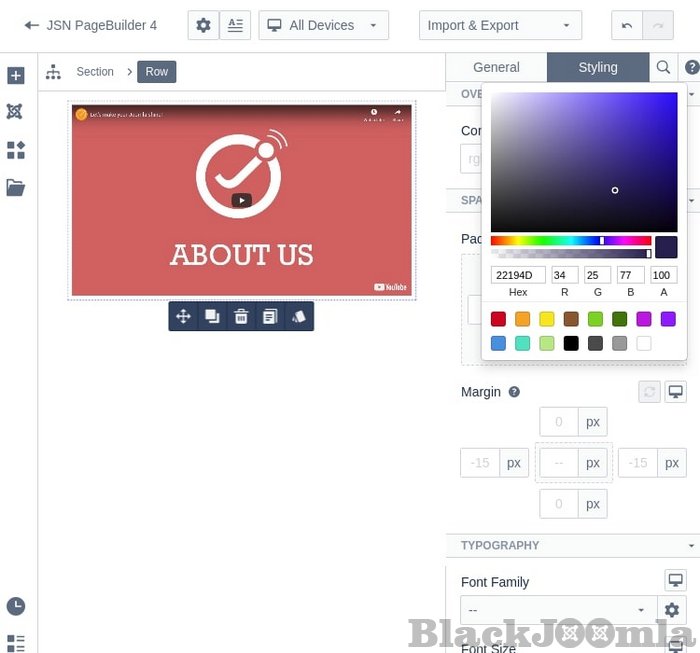
Task: Toggle margin responsive device button
Action: 676,392
